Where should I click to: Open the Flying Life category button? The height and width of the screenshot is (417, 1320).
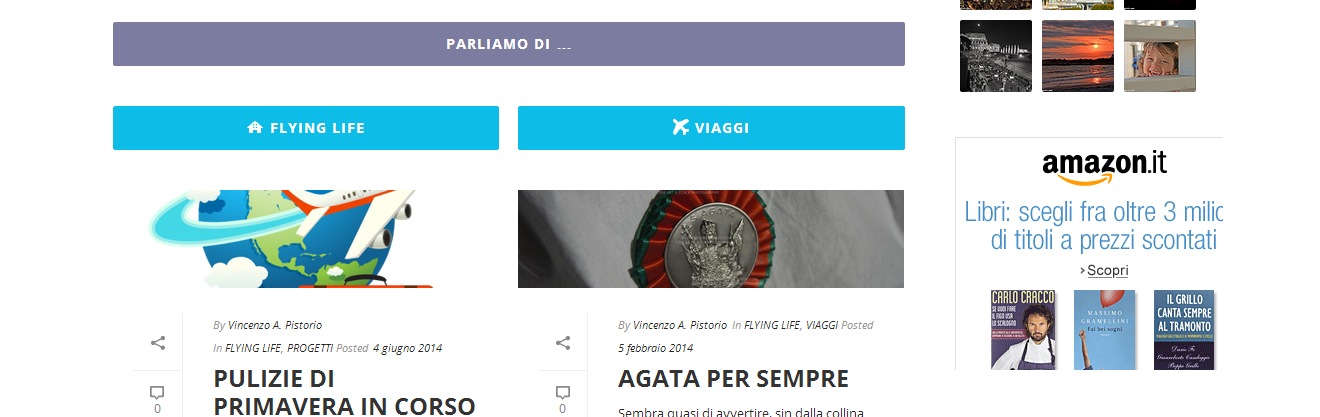coord(306,128)
